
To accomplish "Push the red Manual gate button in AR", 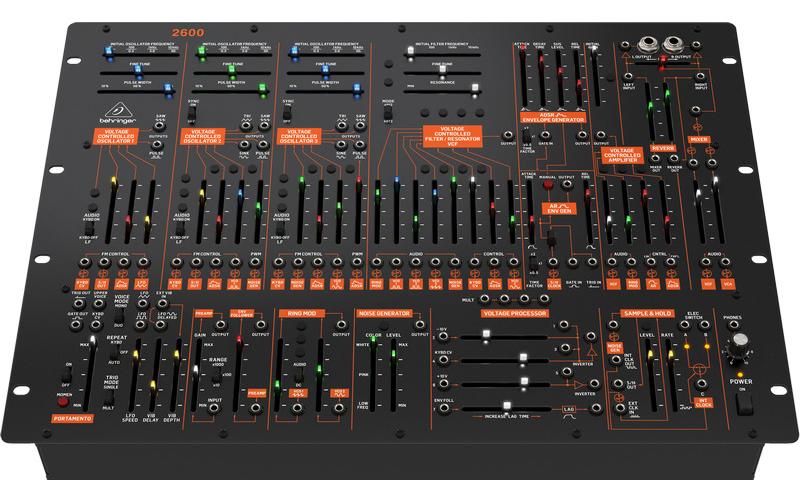I will click(548, 185).
